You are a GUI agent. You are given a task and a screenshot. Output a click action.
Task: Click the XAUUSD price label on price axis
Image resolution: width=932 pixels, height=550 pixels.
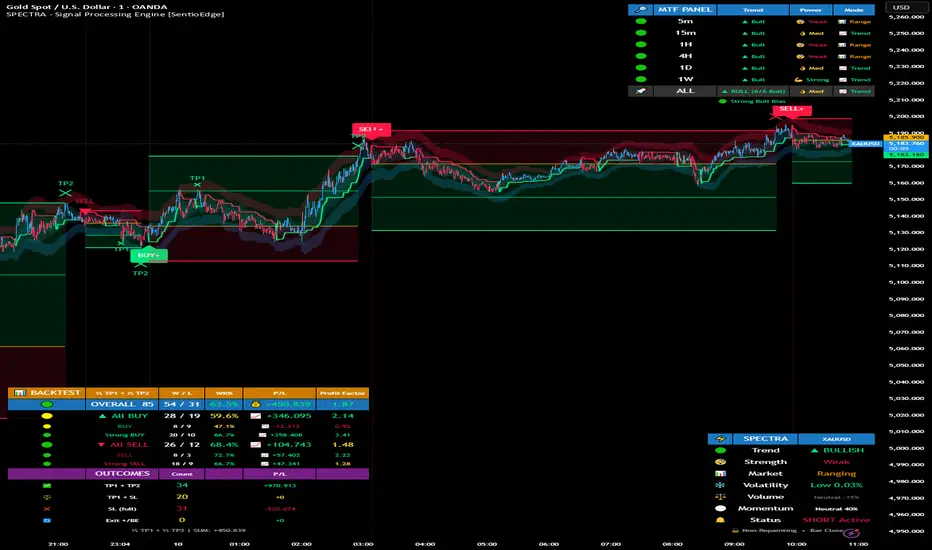coord(865,144)
